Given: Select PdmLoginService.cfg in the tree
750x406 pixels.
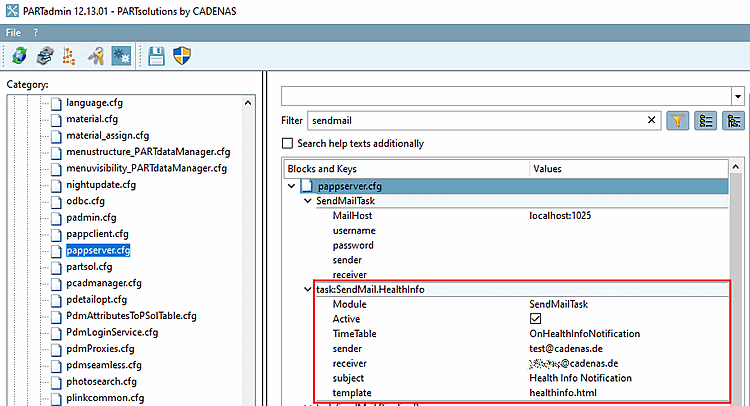Looking at the screenshot, I should tap(112, 332).
